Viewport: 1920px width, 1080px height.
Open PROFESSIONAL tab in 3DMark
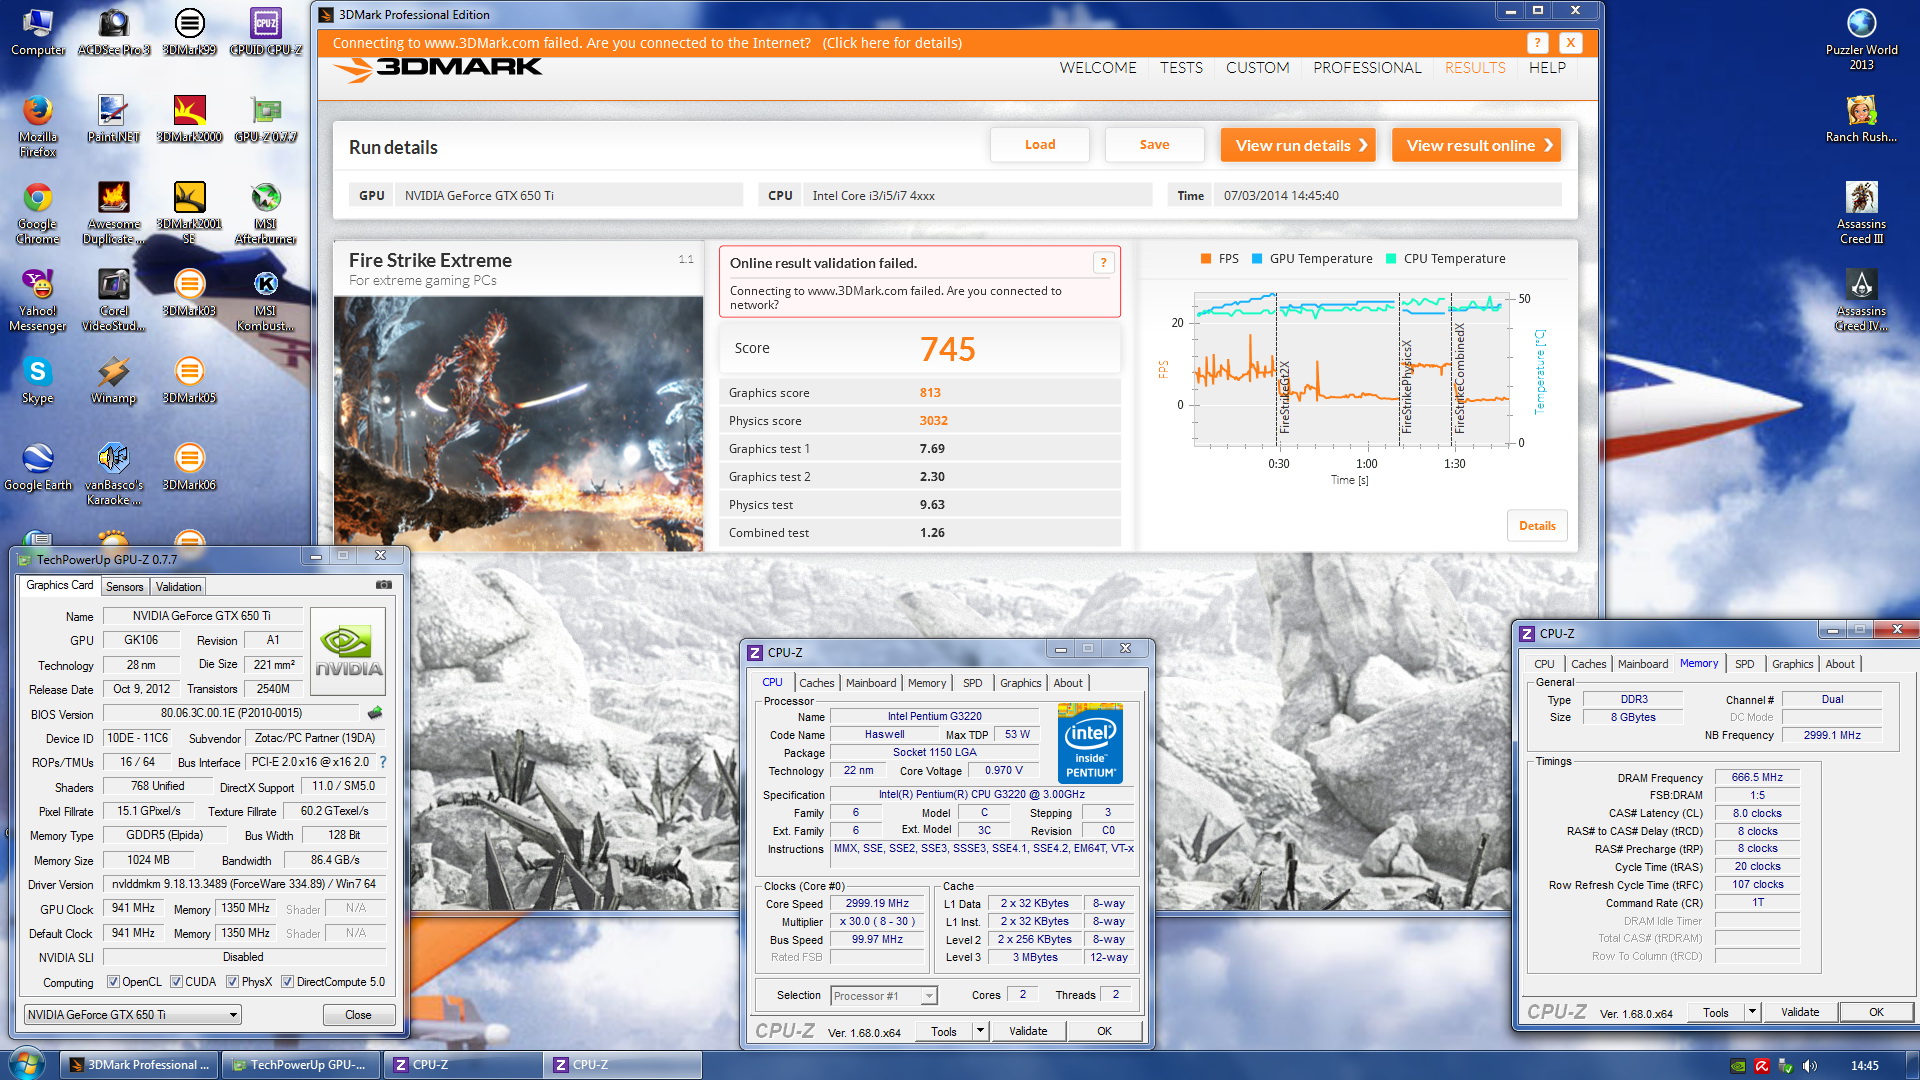1366,68
